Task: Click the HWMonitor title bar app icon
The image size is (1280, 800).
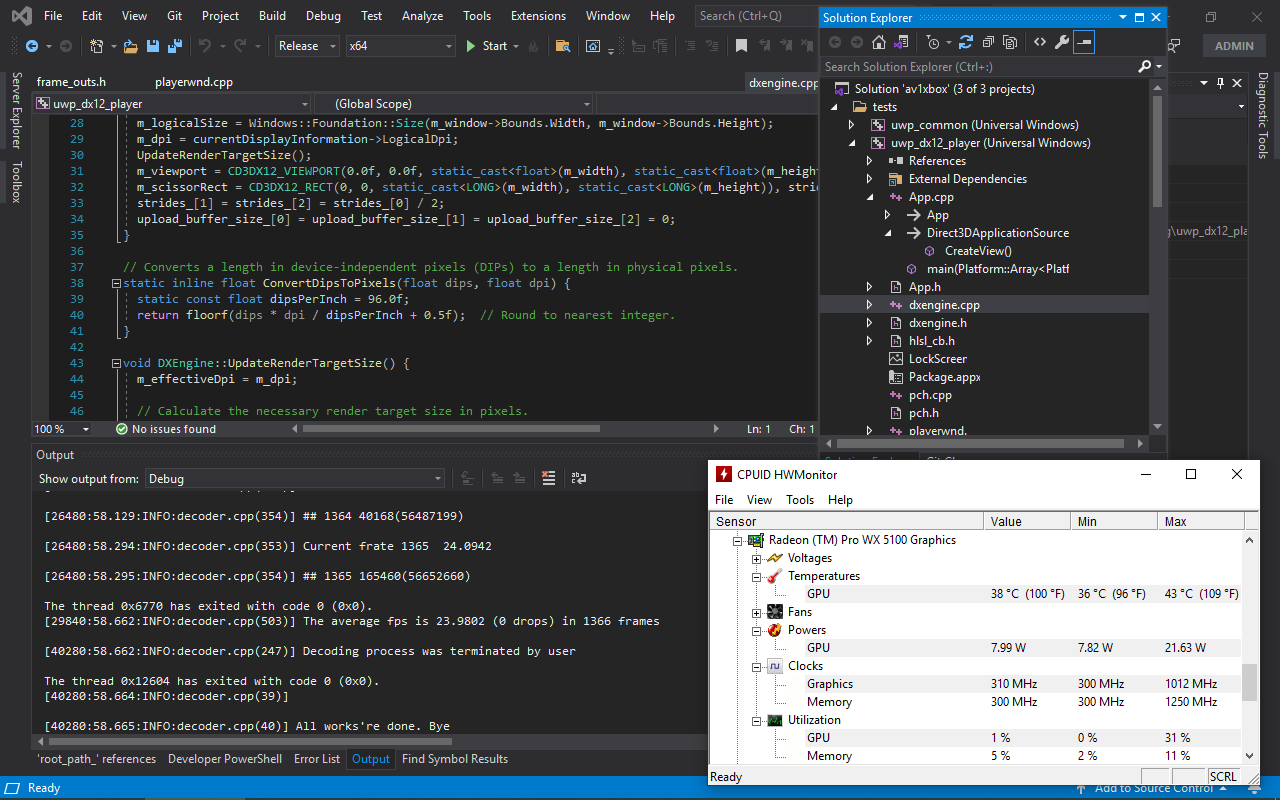Action: pos(722,474)
